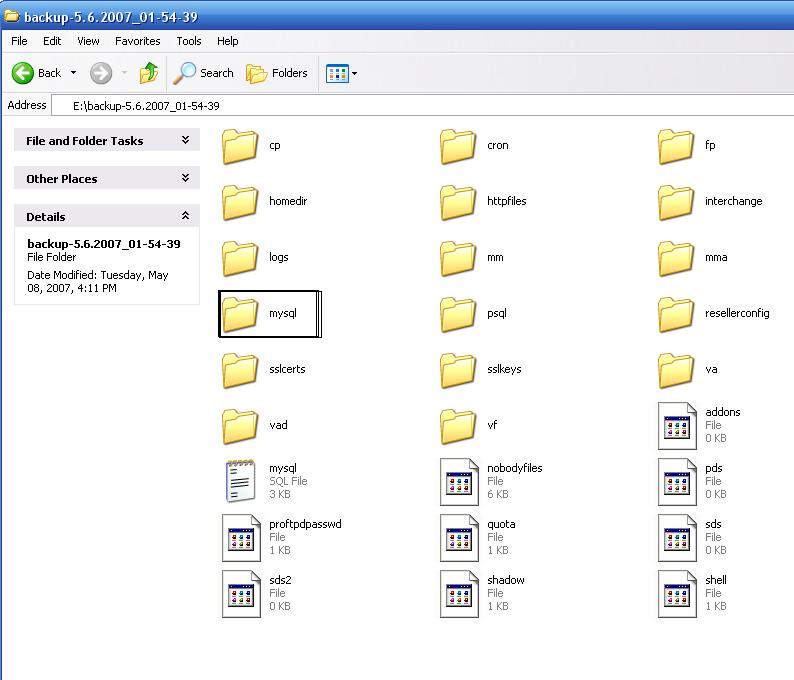This screenshot has width=794, height=680.
Task: Open the File menu
Action: (x=19, y=41)
